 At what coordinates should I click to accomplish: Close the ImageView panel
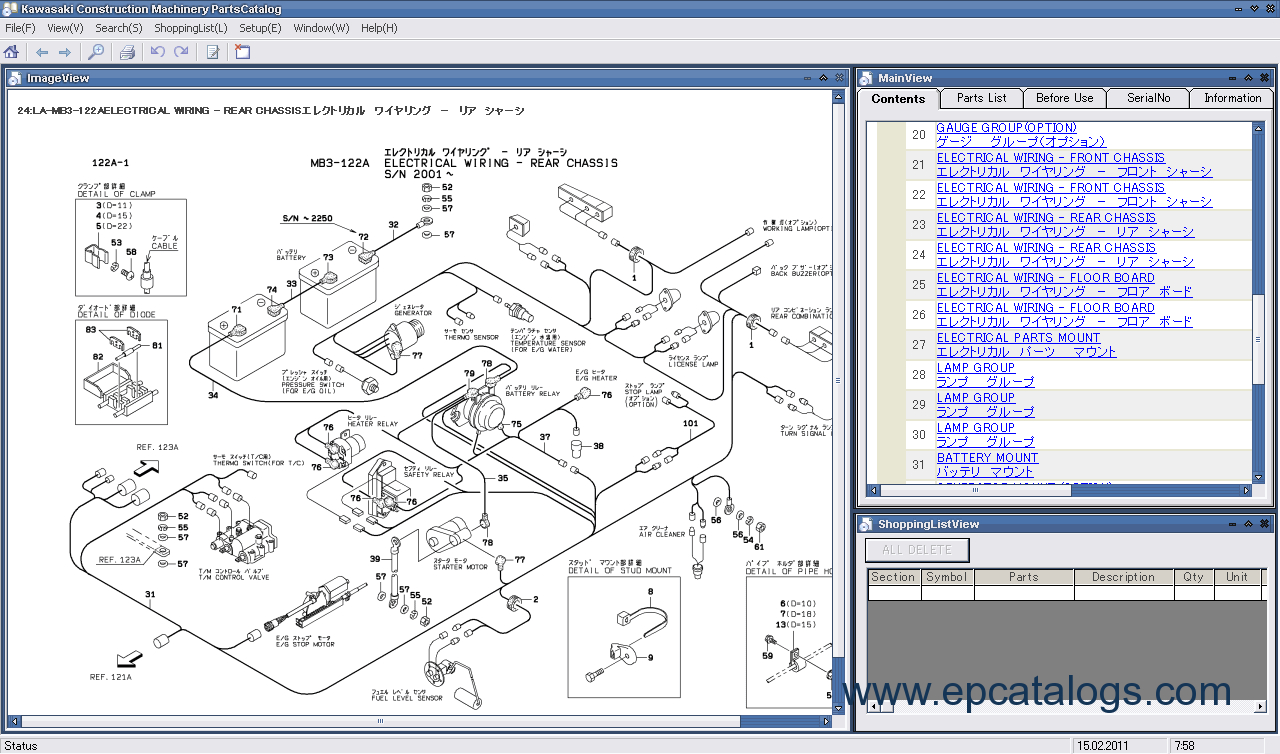pos(839,78)
